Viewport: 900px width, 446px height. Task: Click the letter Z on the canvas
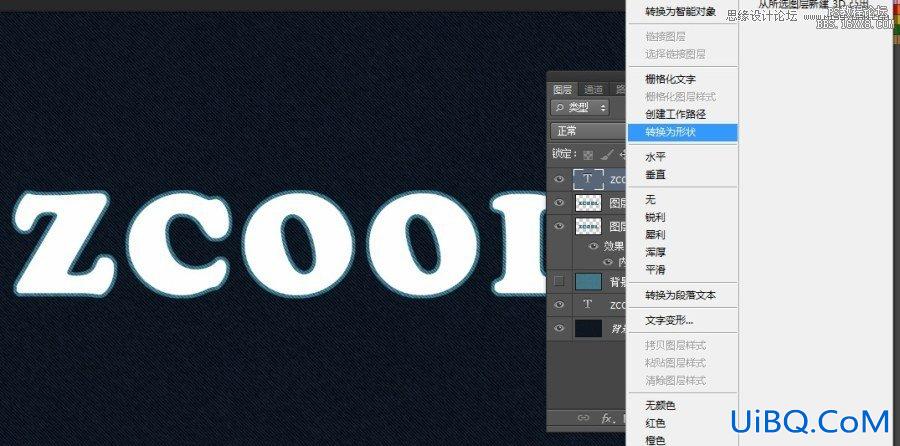[62, 243]
